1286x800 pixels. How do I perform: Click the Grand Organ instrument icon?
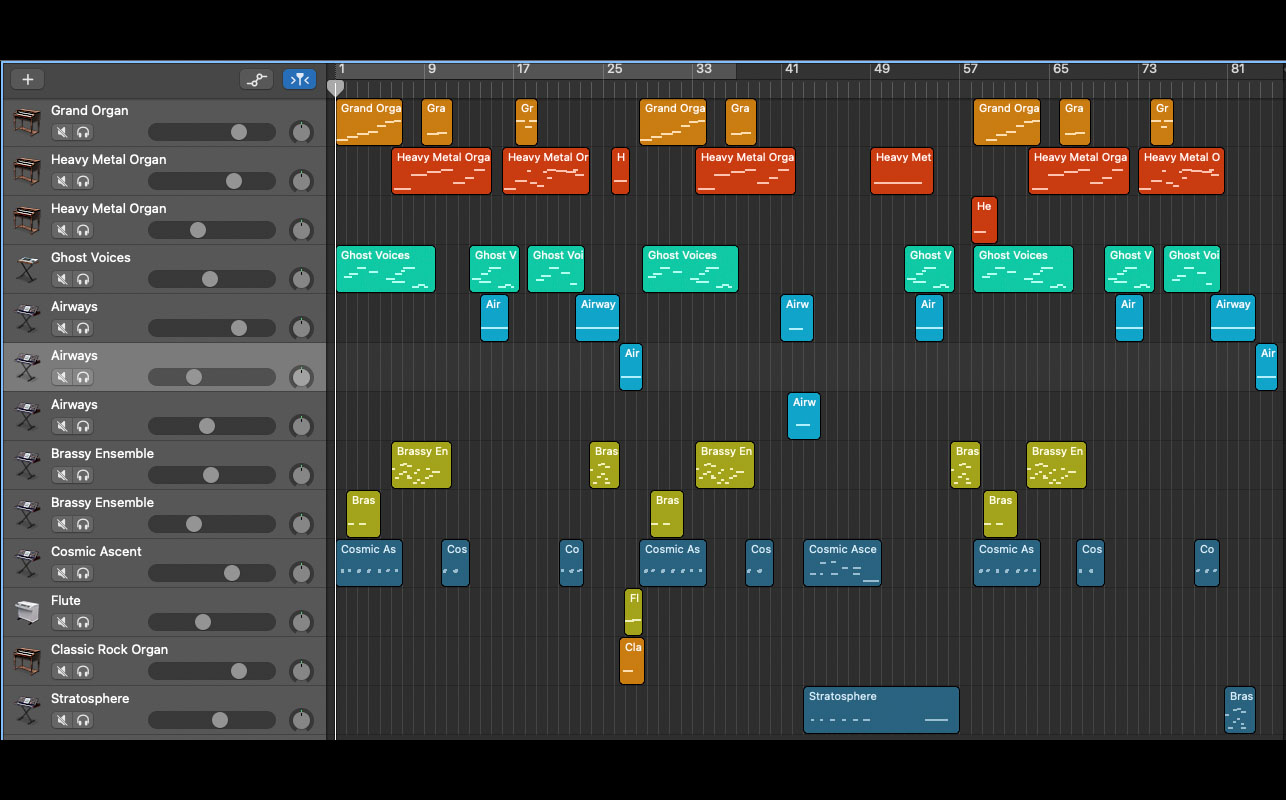[27, 122]
